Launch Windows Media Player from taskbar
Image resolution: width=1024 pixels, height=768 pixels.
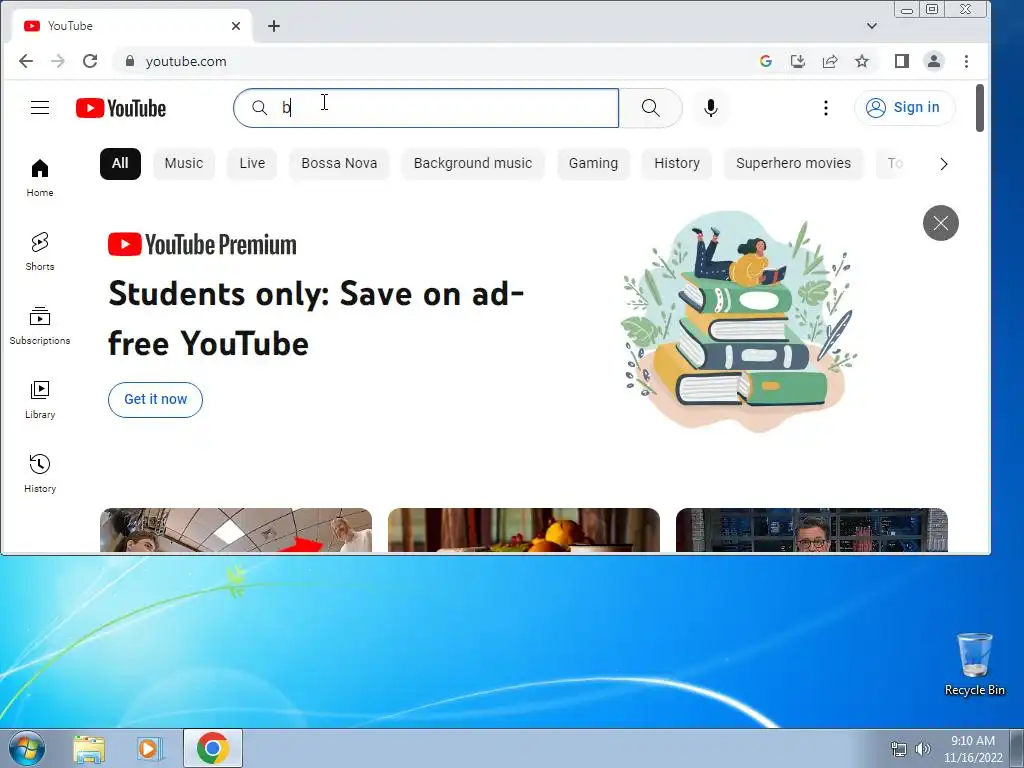[149, 748]
